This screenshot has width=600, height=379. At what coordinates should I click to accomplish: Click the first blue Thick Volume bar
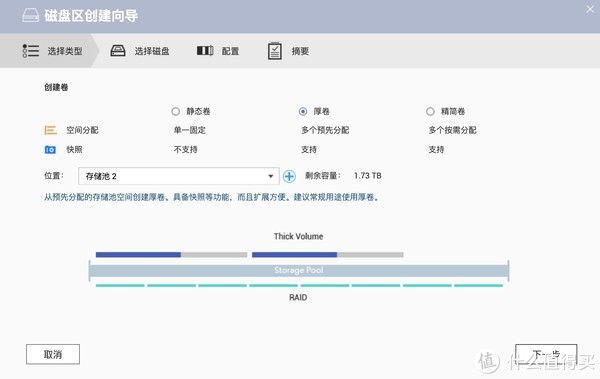click(x=138, y=255)
